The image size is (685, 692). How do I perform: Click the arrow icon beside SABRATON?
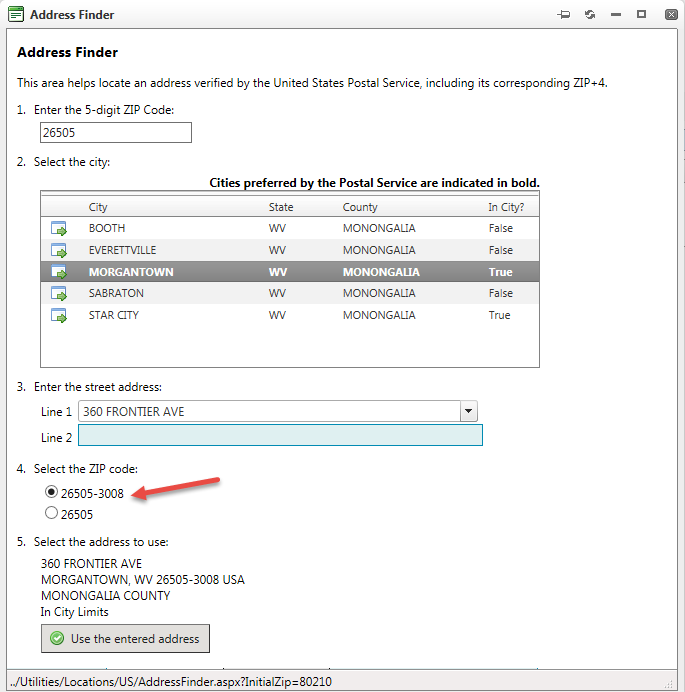pos(59,294)
